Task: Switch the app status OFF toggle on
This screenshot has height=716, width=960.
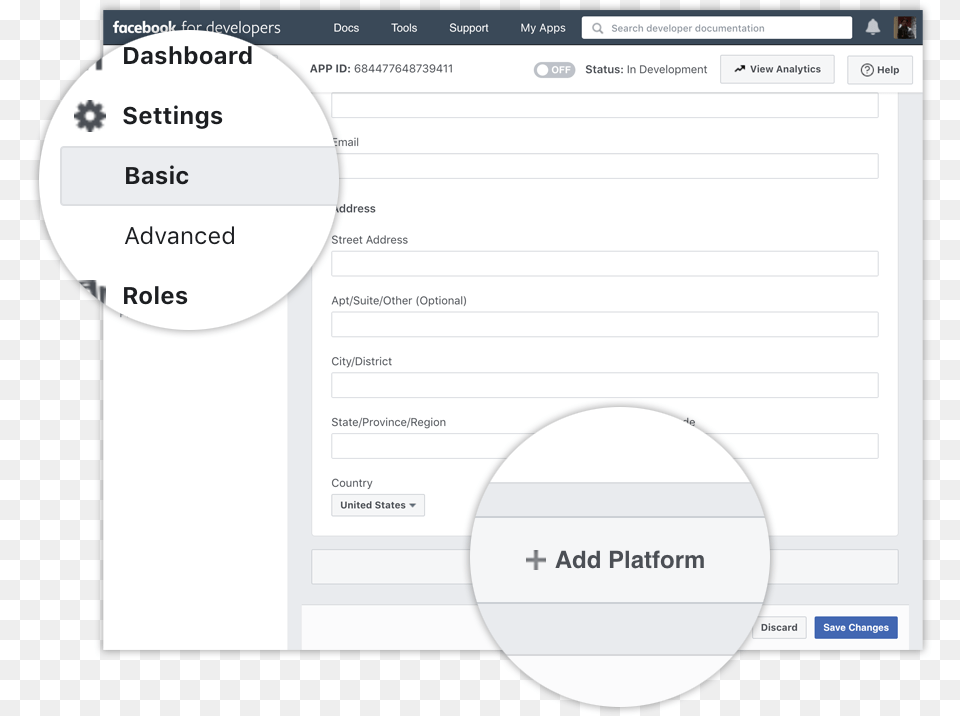Action: pos(554,70)
